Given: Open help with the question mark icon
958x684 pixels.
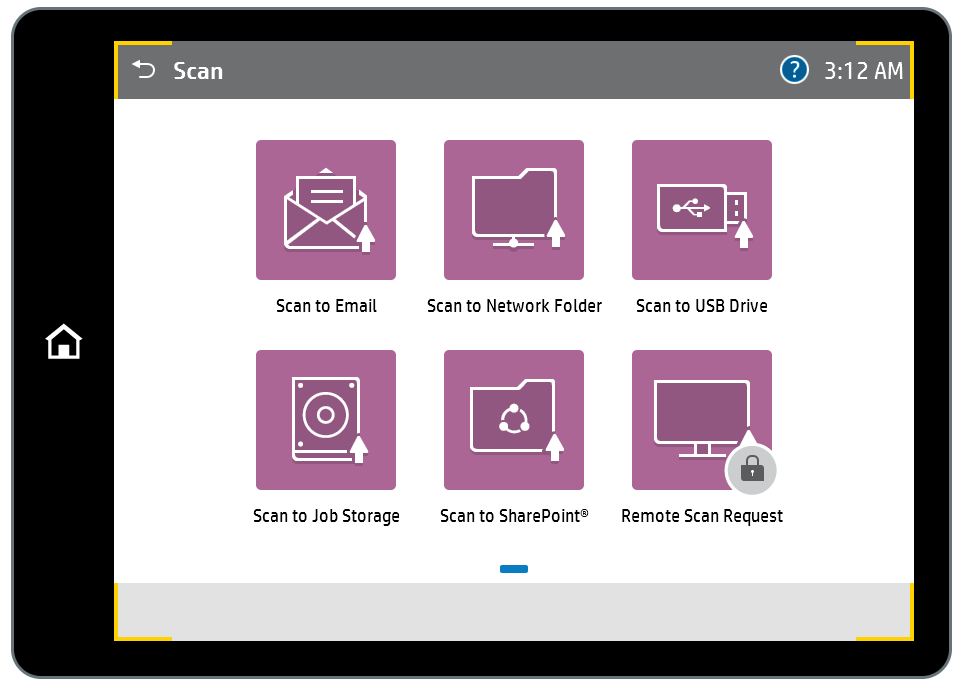Looking at the screenshot, I should 794,70.
